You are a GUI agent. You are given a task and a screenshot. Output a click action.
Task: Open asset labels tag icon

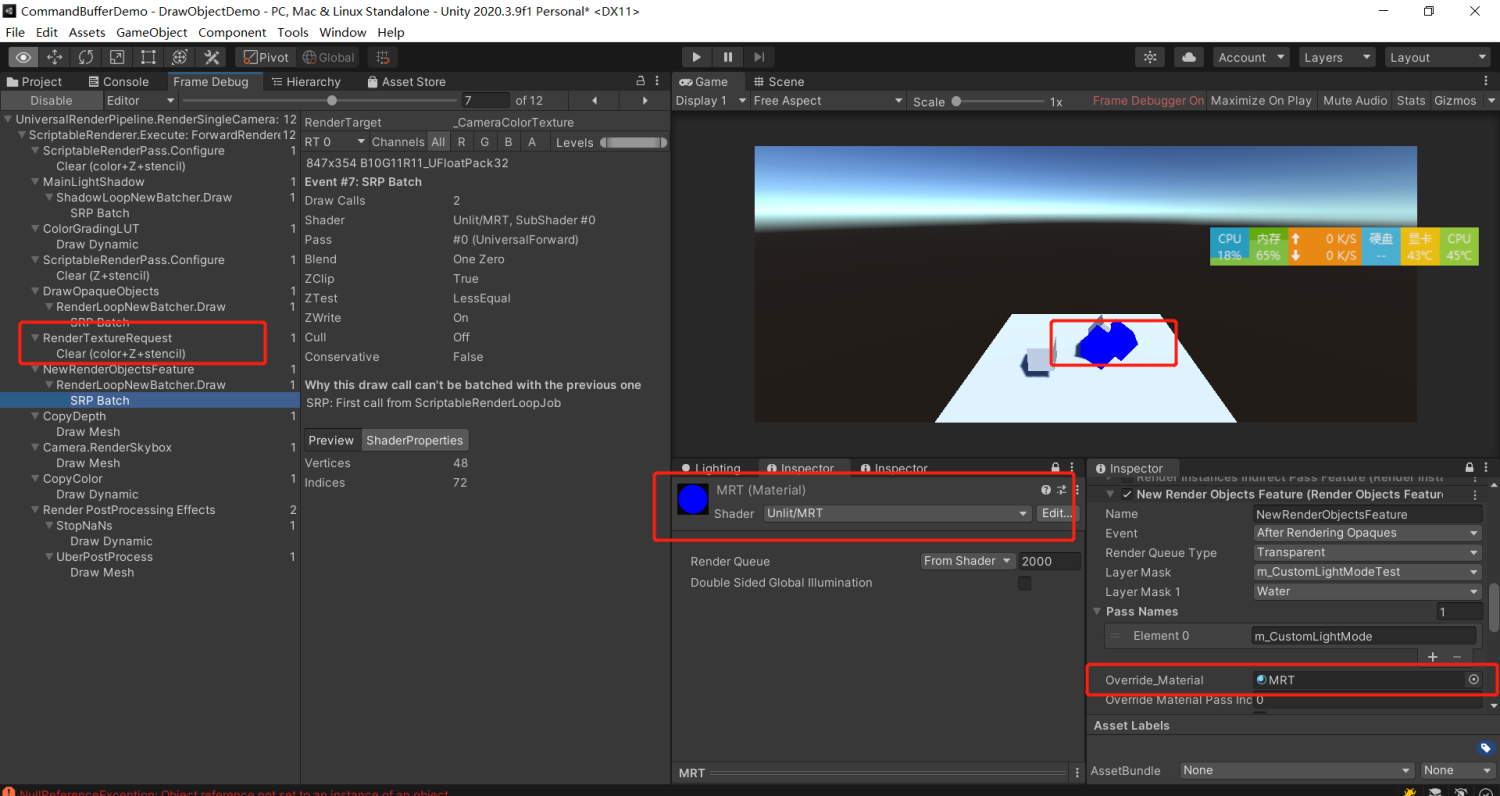pyautogui.click(x=1485, y=747)
